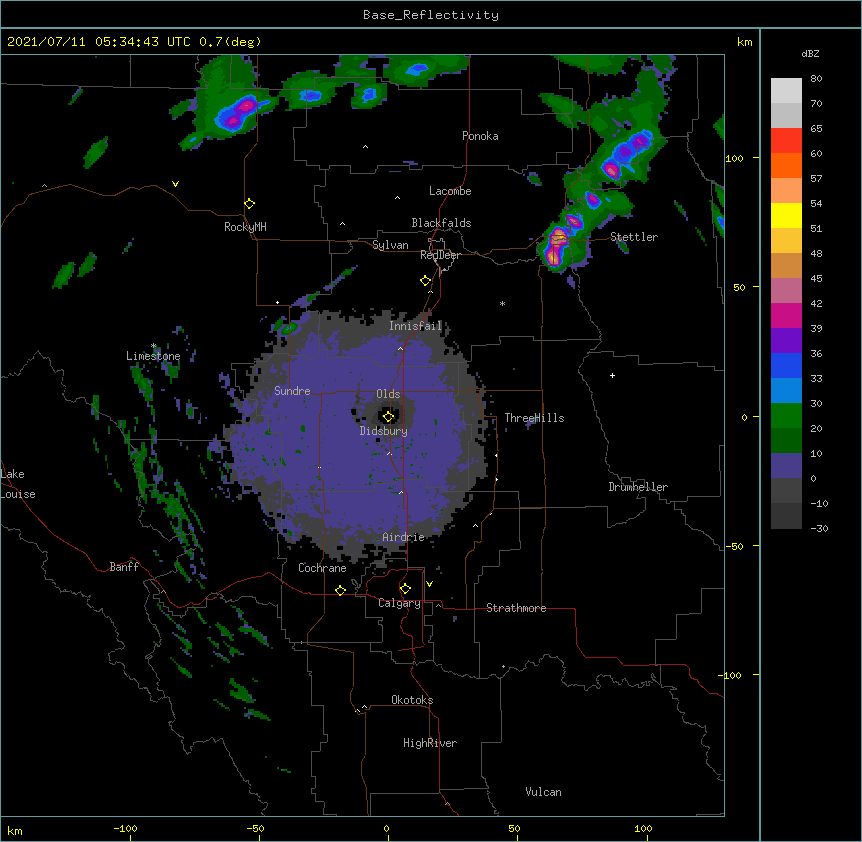Viewport: 862px width, 842px height.
Task: Select the yellow diamond marker south of RedDeer
Action: pos(426,281)
